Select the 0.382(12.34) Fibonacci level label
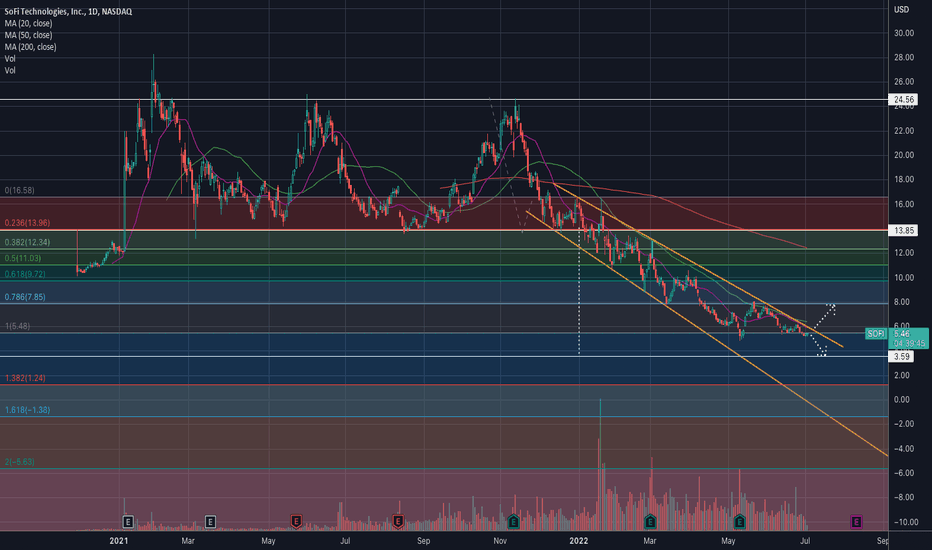This screenshot has width=932, height=550. click(x=27, y=243)
